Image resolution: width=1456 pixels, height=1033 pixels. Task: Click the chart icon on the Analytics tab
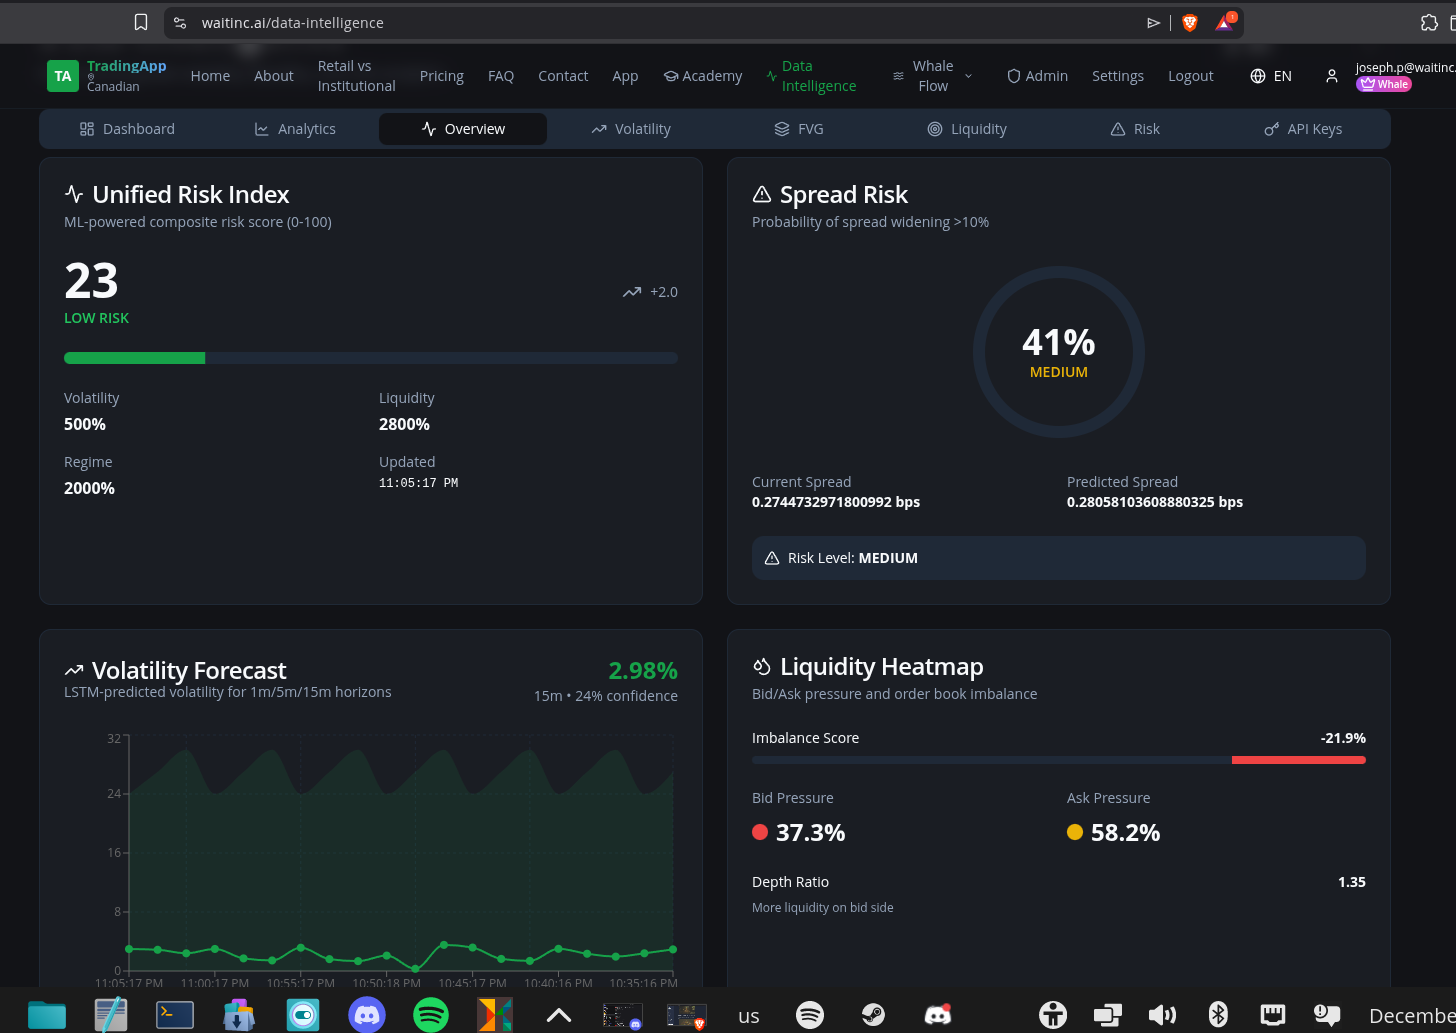(263, 128)
